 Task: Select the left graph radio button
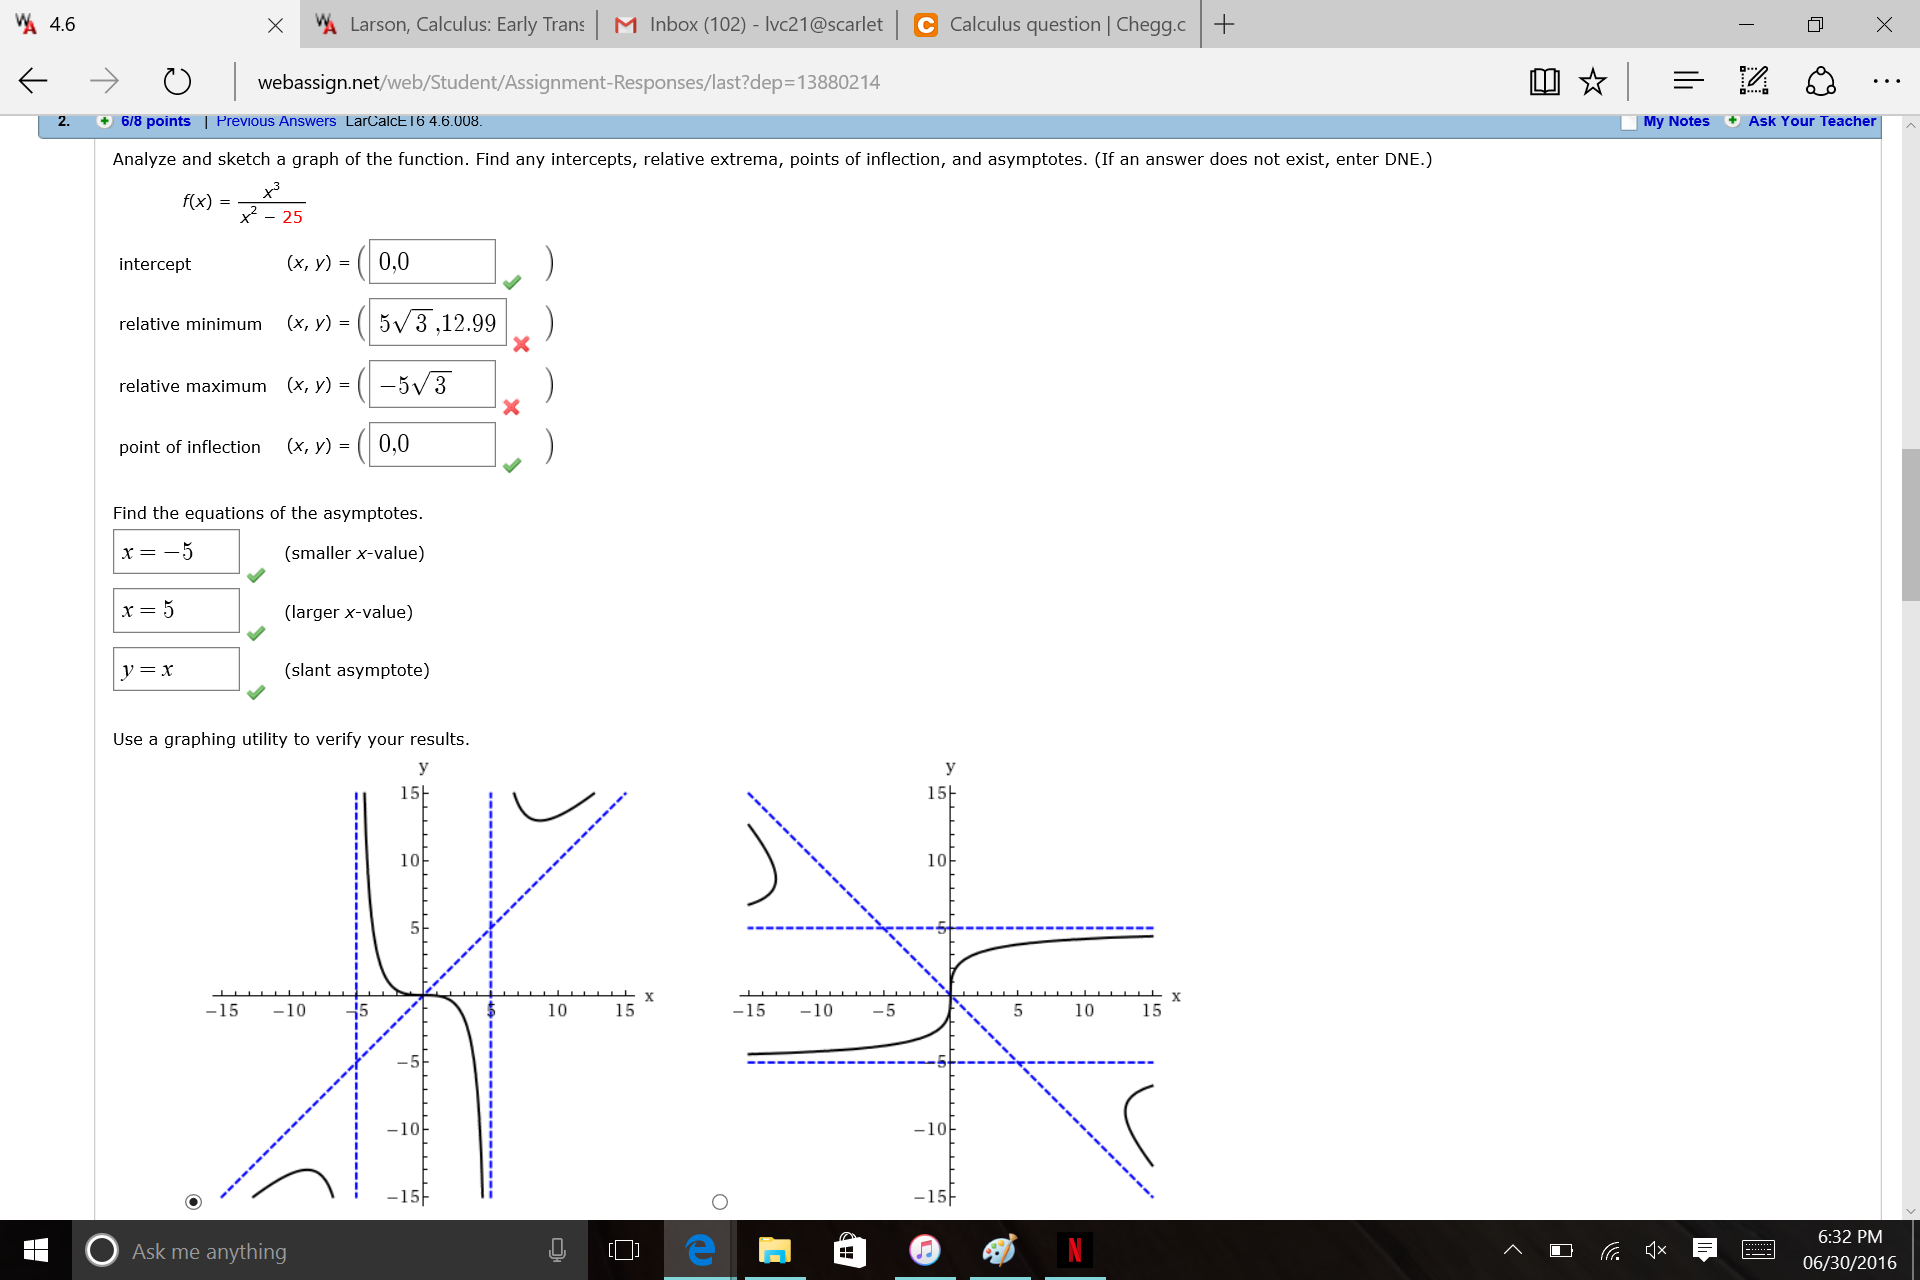[x=194, y=1201]
